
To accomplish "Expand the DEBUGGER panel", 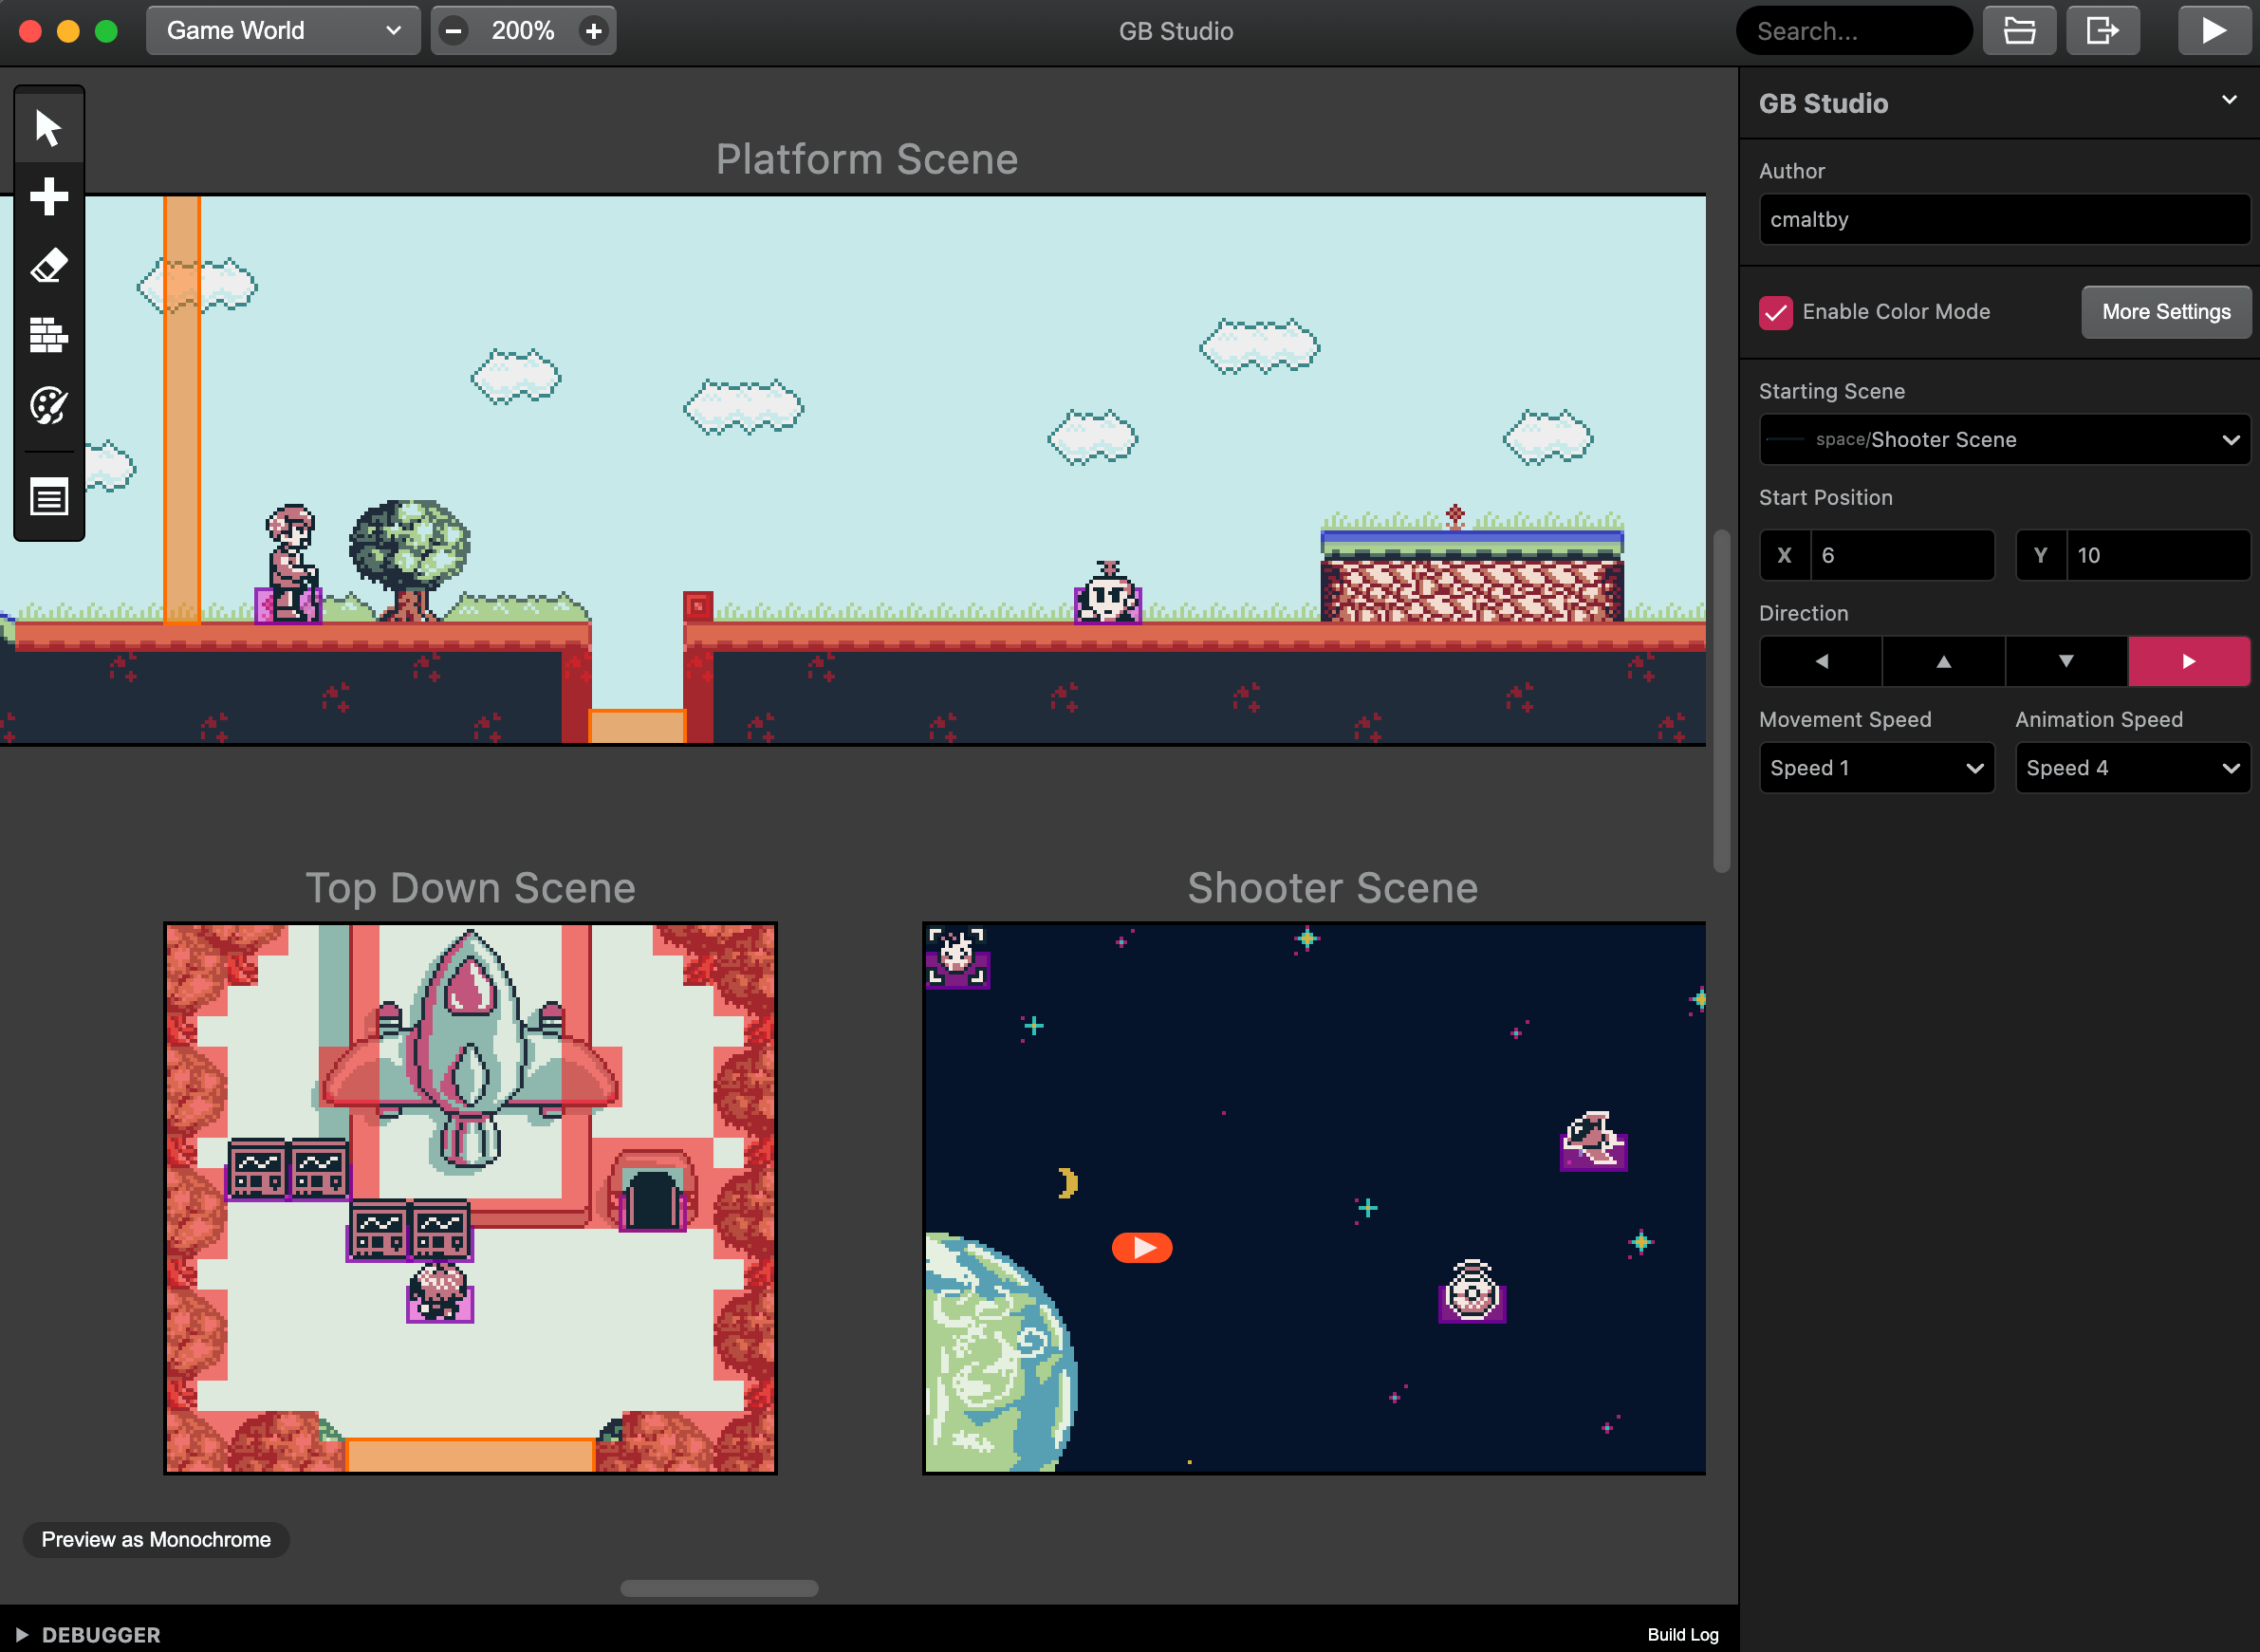I will pos(89,1634).
